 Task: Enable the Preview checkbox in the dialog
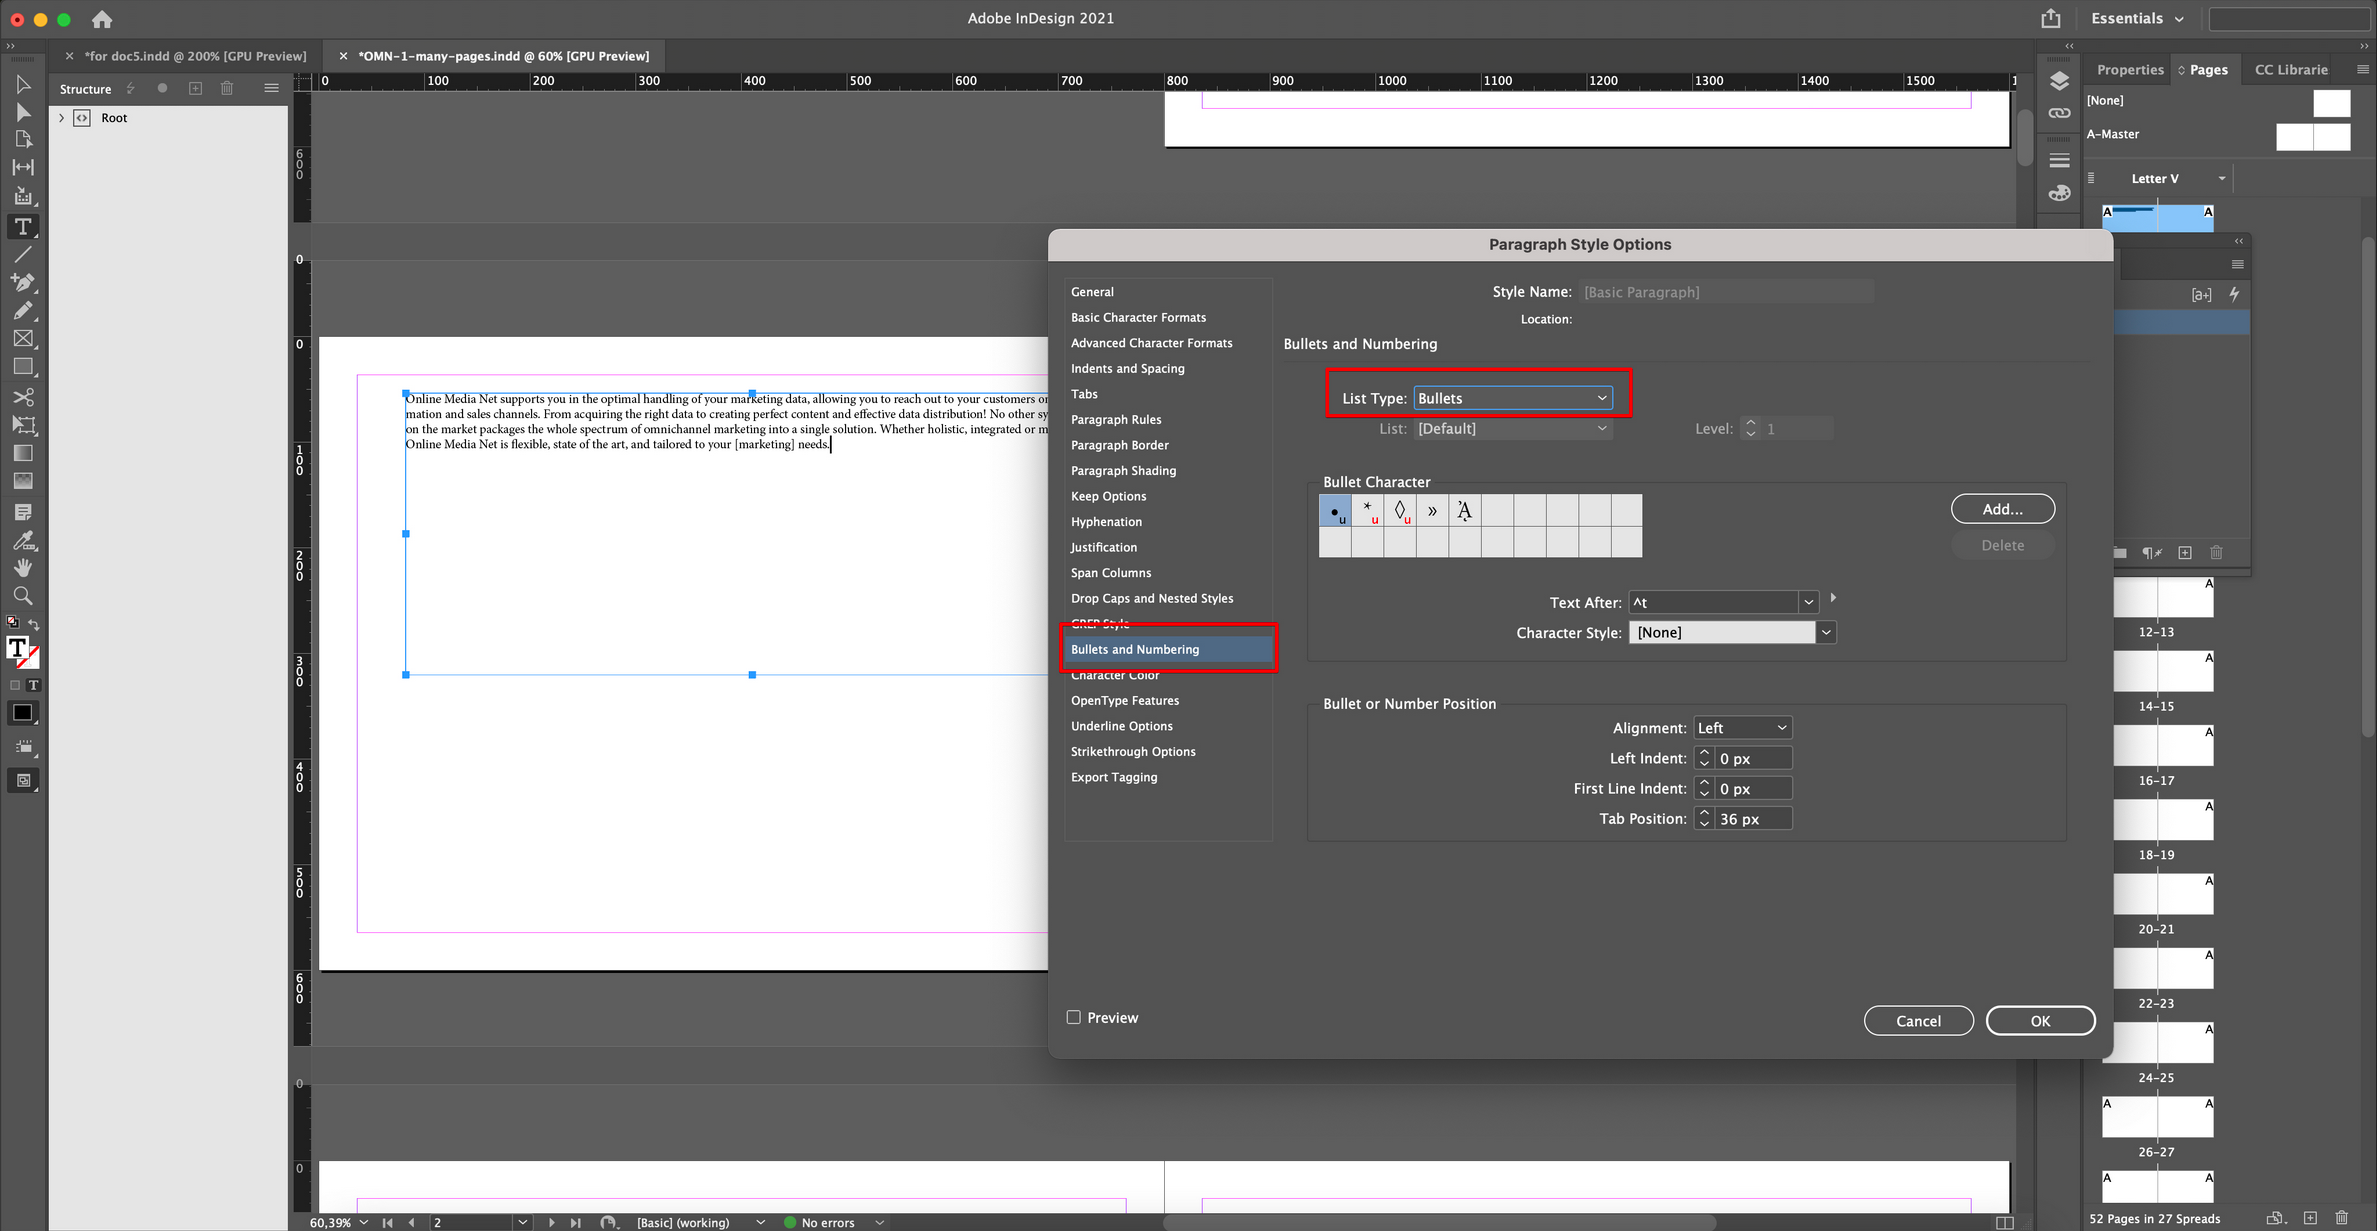coord(1074,1017)
